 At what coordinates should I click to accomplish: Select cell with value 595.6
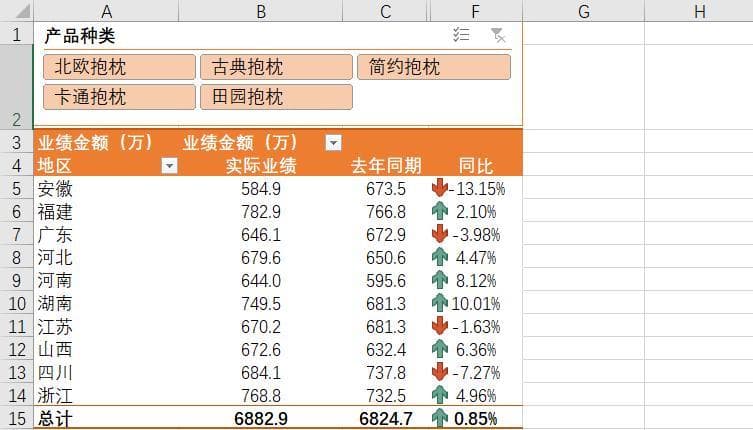click(386, 281)
